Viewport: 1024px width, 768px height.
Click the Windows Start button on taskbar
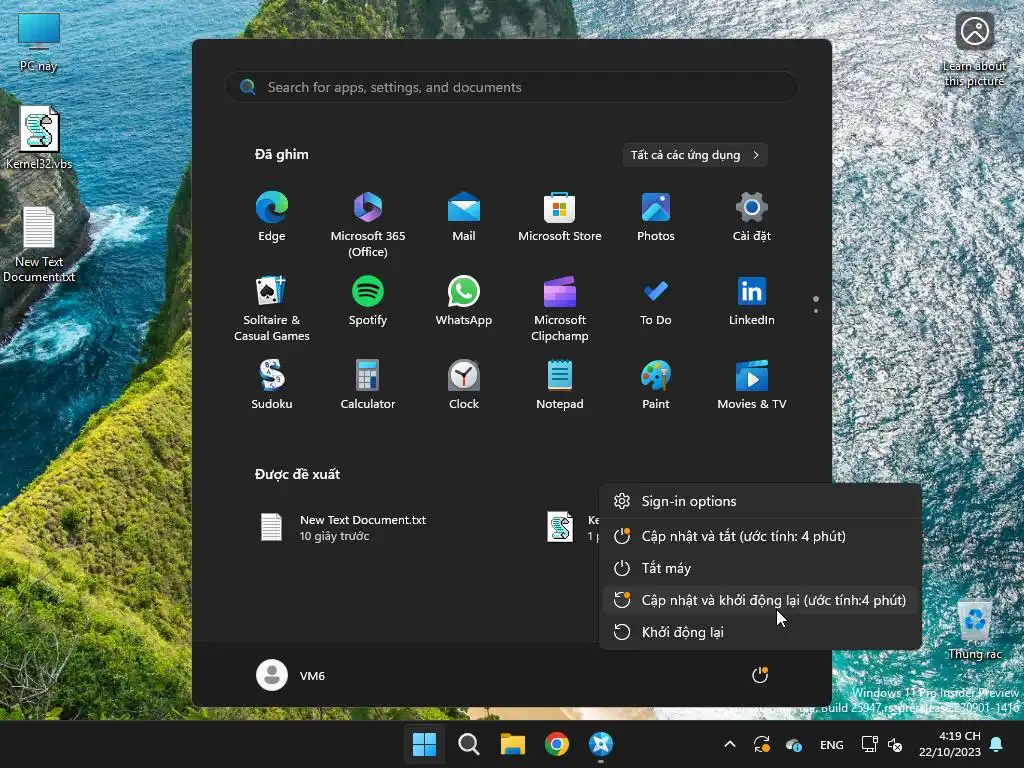pyautogui.click(x=424, y=744)
